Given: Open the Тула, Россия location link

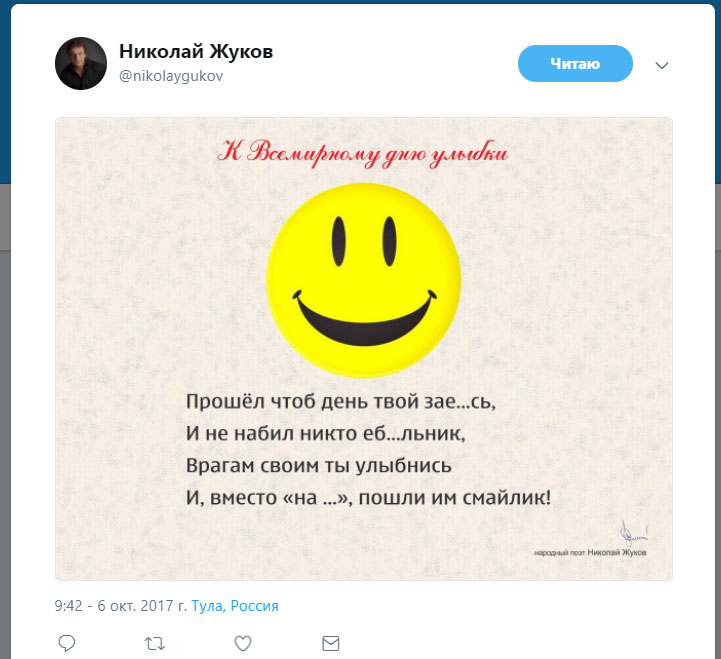Looking at the screenshot, I should tap(235, 606).
